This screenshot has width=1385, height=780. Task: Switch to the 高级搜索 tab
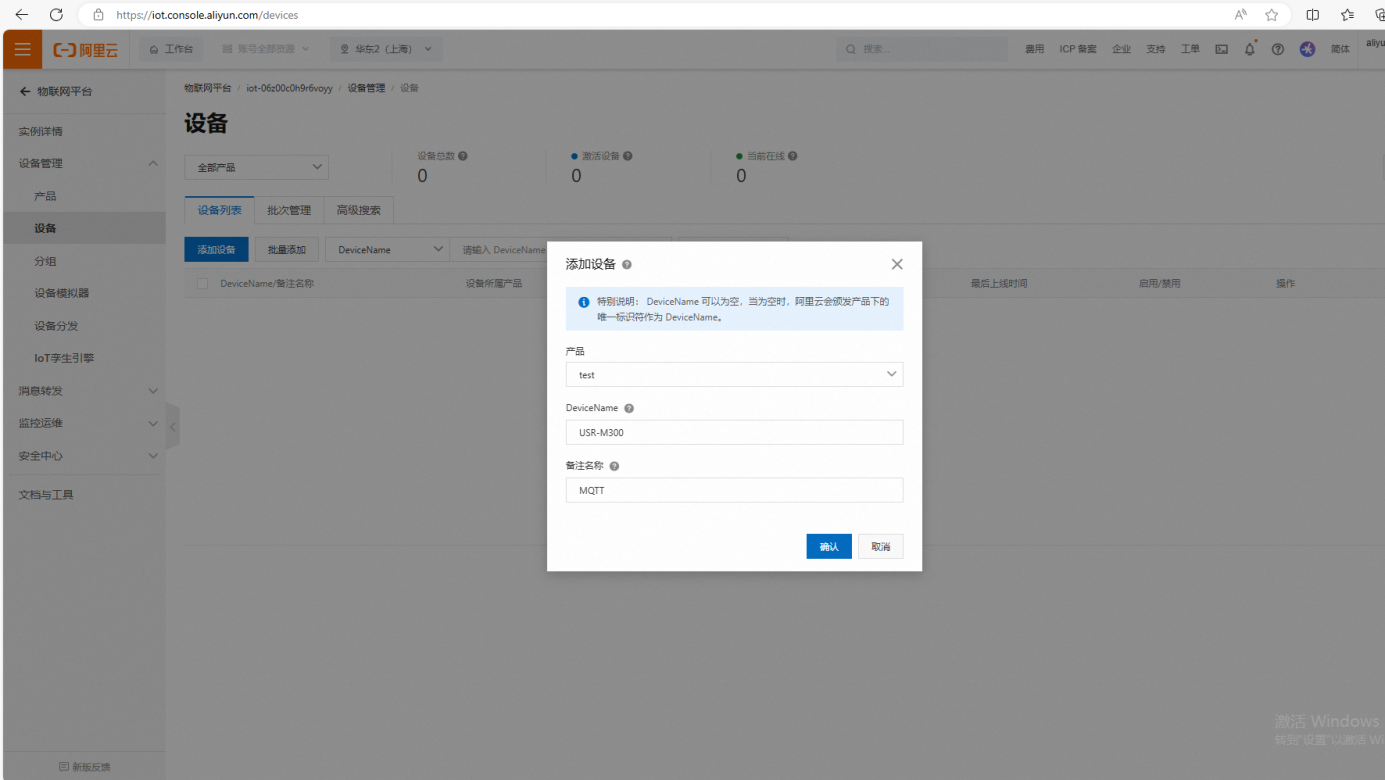pyautogui.click(x=358, y=210)
